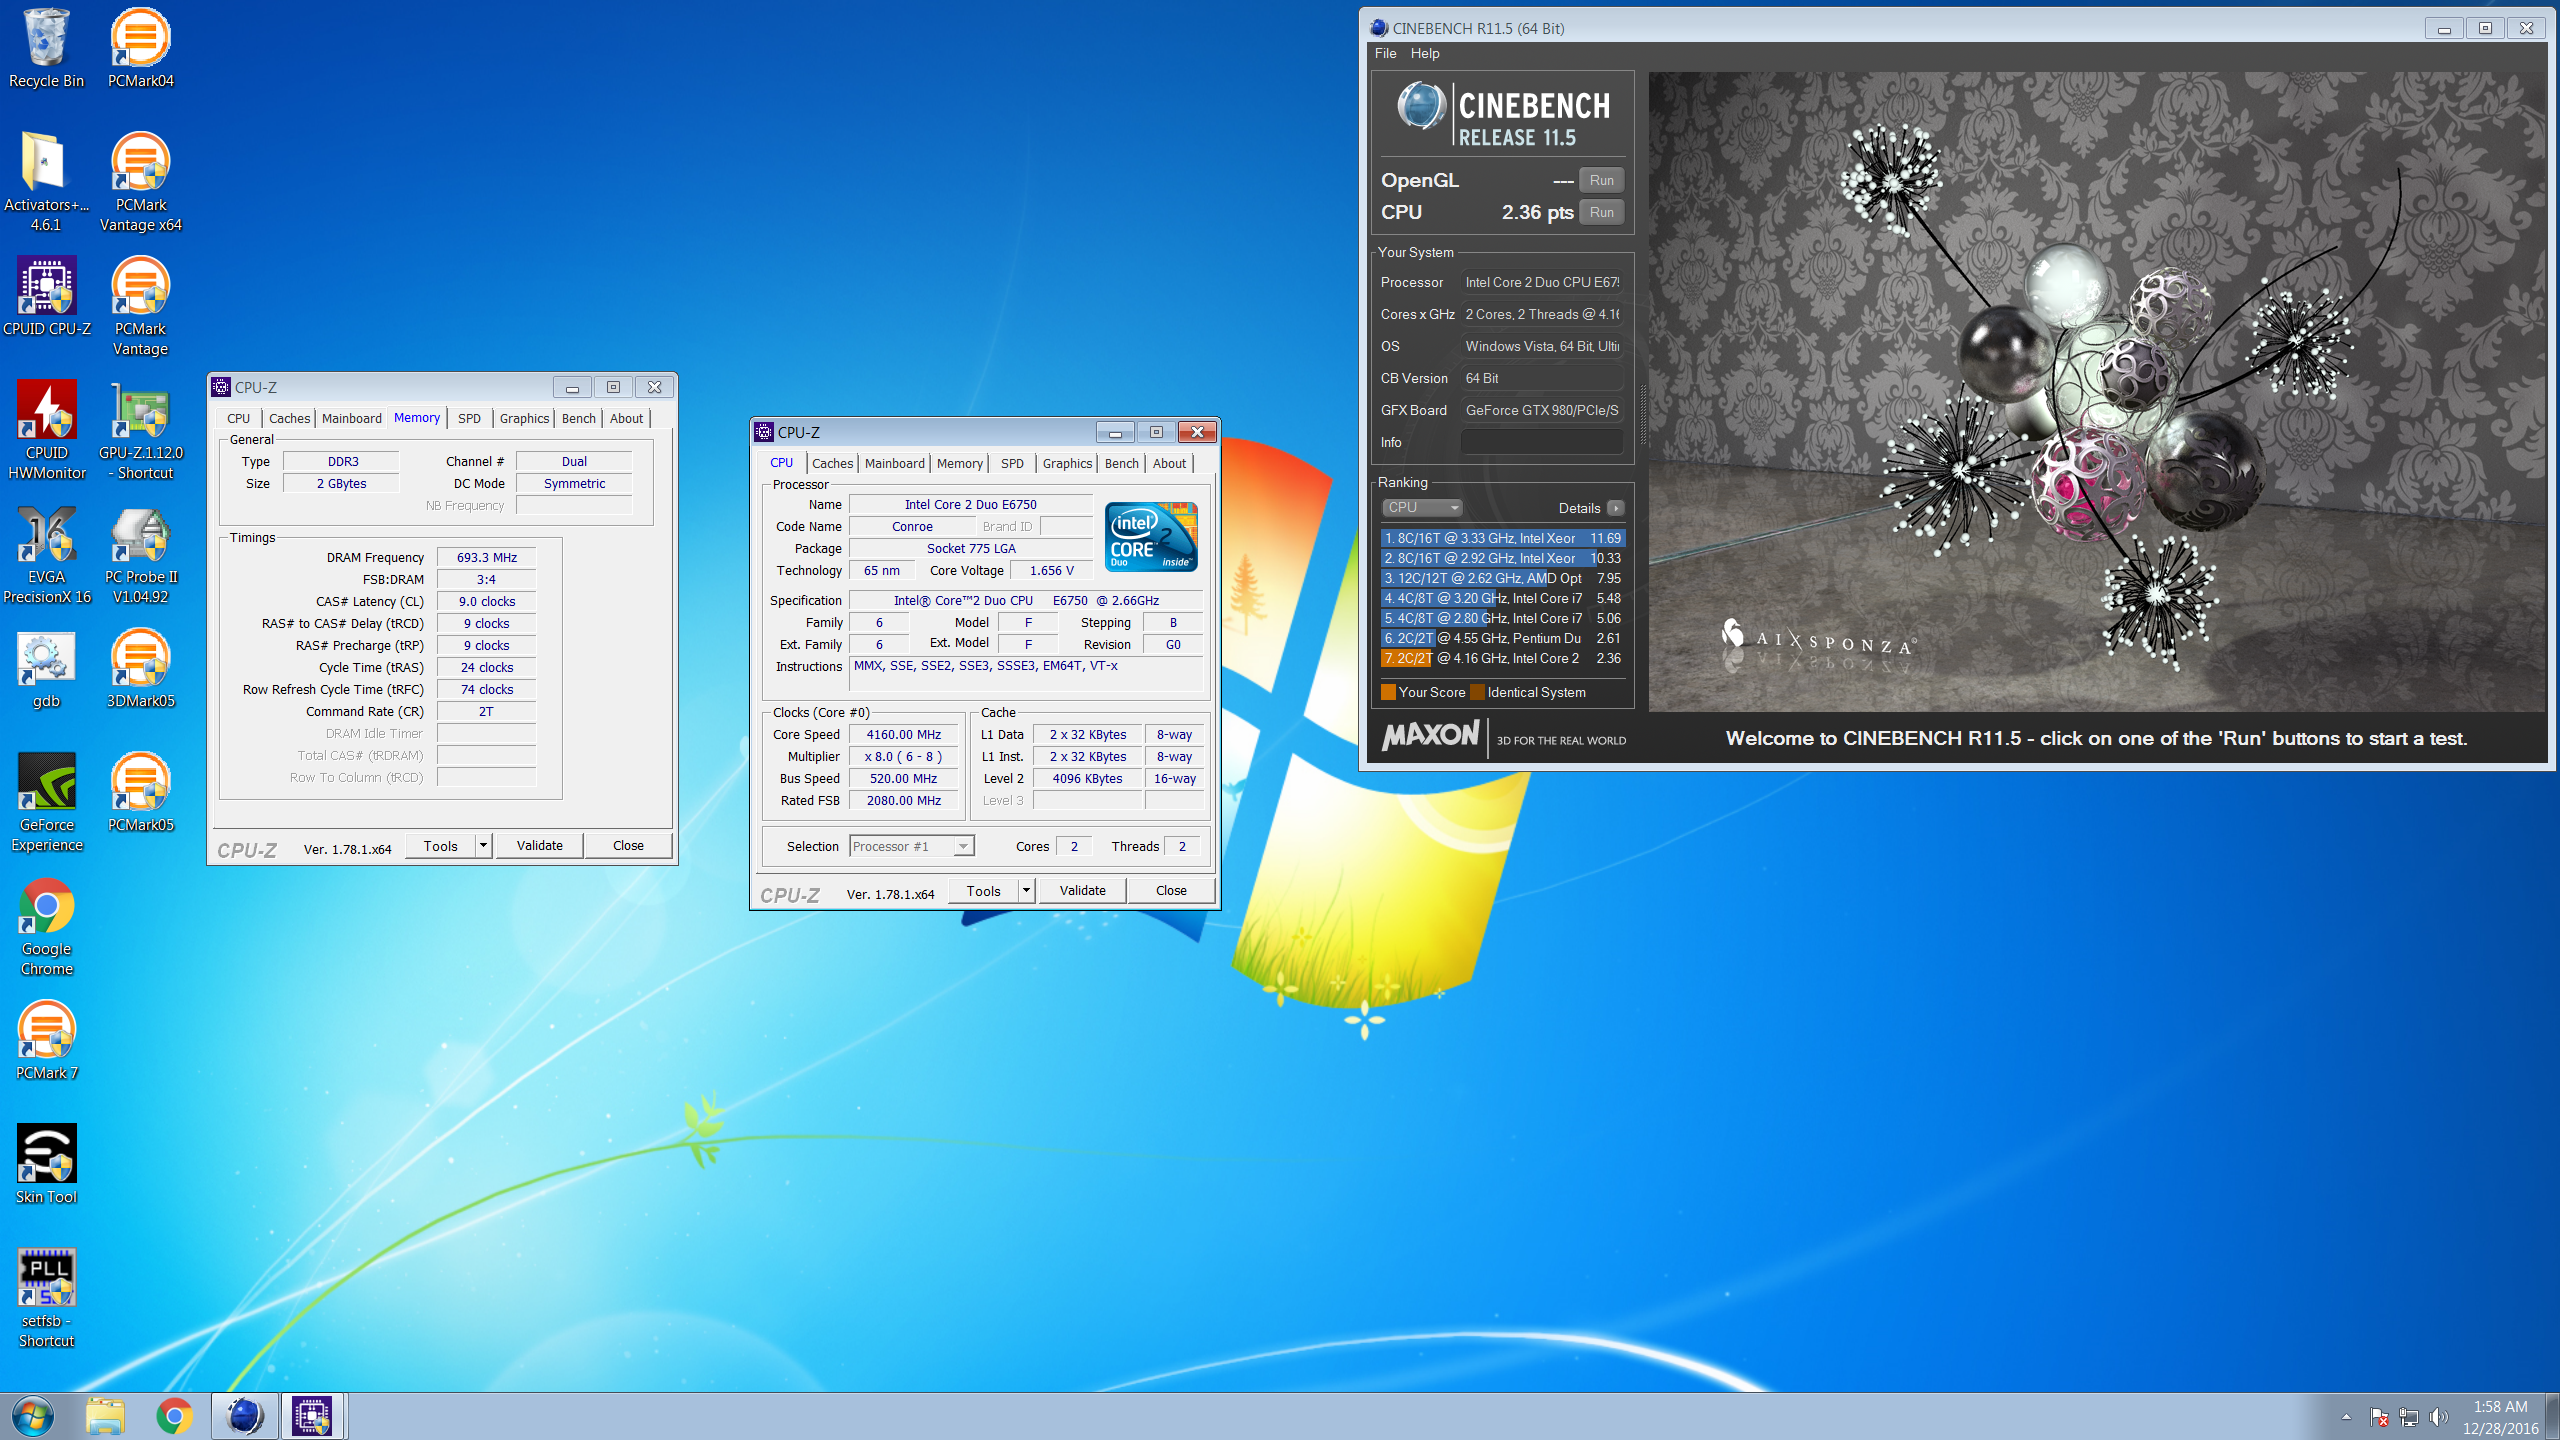Click the Info input field in Cinebench
Screen dimensions: 2560x1440
coord(1541,442)
